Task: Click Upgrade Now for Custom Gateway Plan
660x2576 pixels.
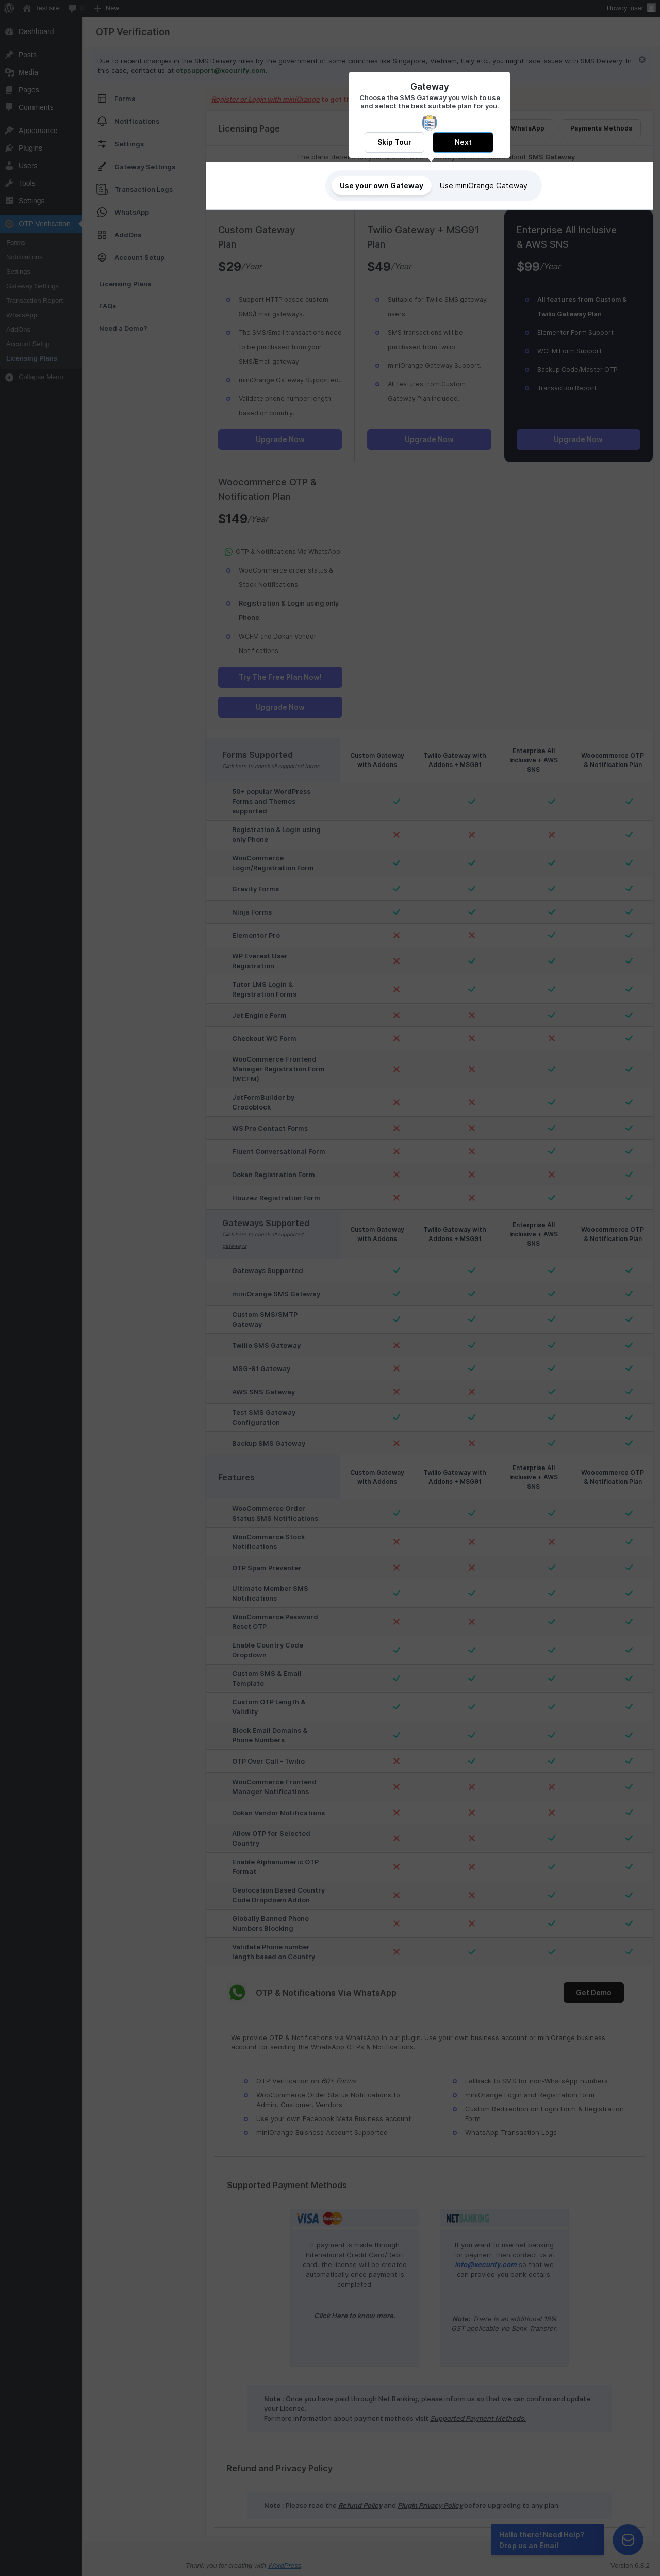Action: click(x=280, y=439)
